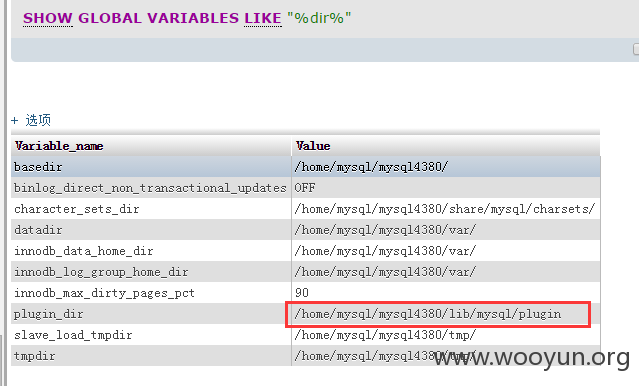The image size is (639, 386).
Task: Select innodb_data_home_dir value path
Action: pyautogui.click(x=385, y=251)
